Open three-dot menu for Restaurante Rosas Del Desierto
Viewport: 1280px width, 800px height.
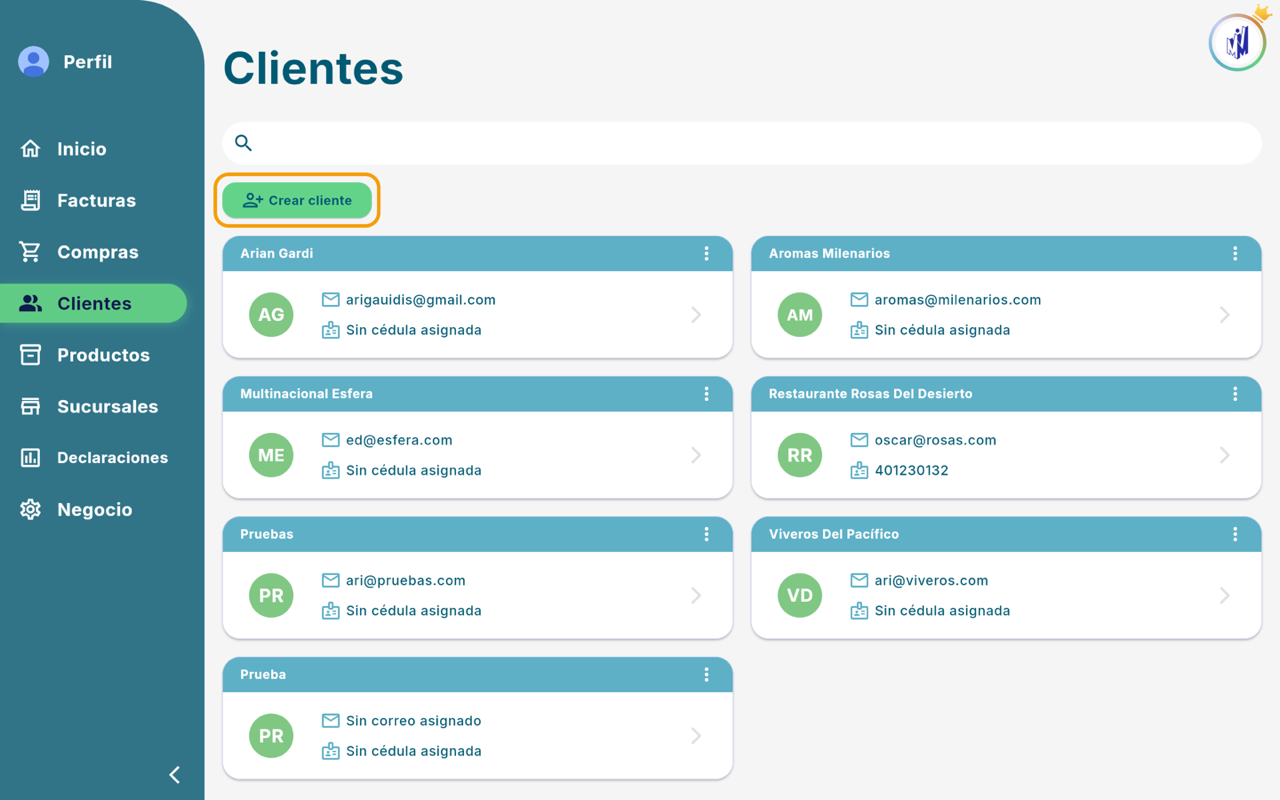tap(1235, 394)
